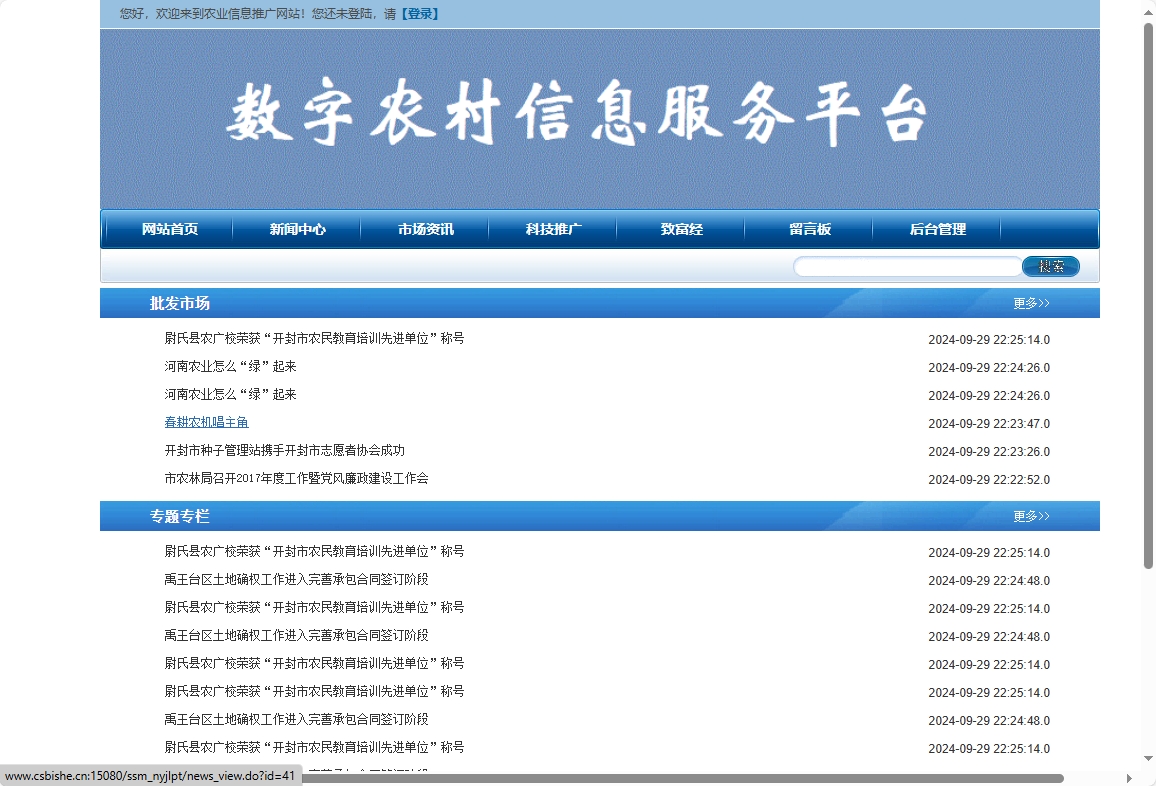Open the 春耕农机唱主角 article link
1156x786 pixels.
pos(206,422)
